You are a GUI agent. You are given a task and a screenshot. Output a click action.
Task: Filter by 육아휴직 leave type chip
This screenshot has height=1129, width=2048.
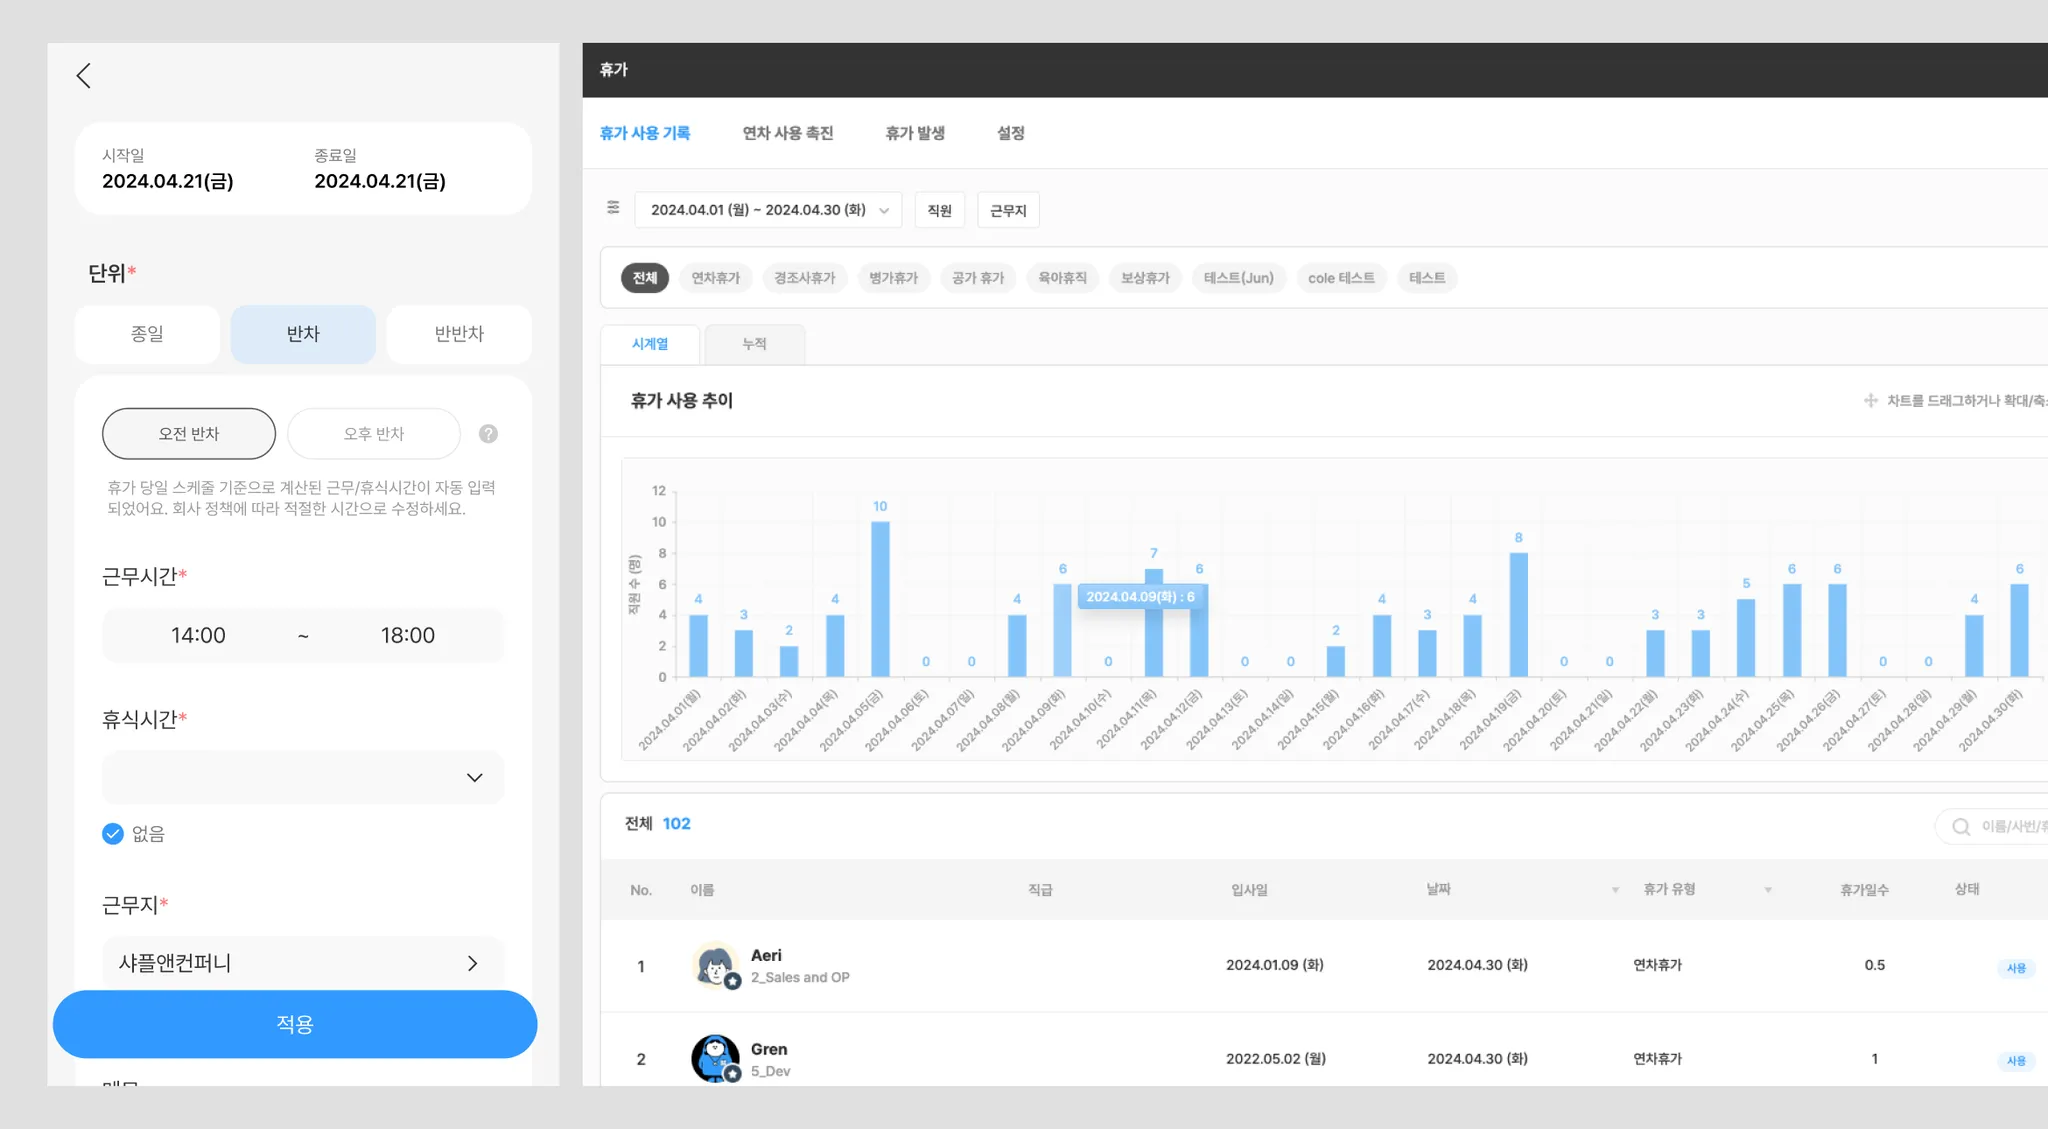point(1063,278)
